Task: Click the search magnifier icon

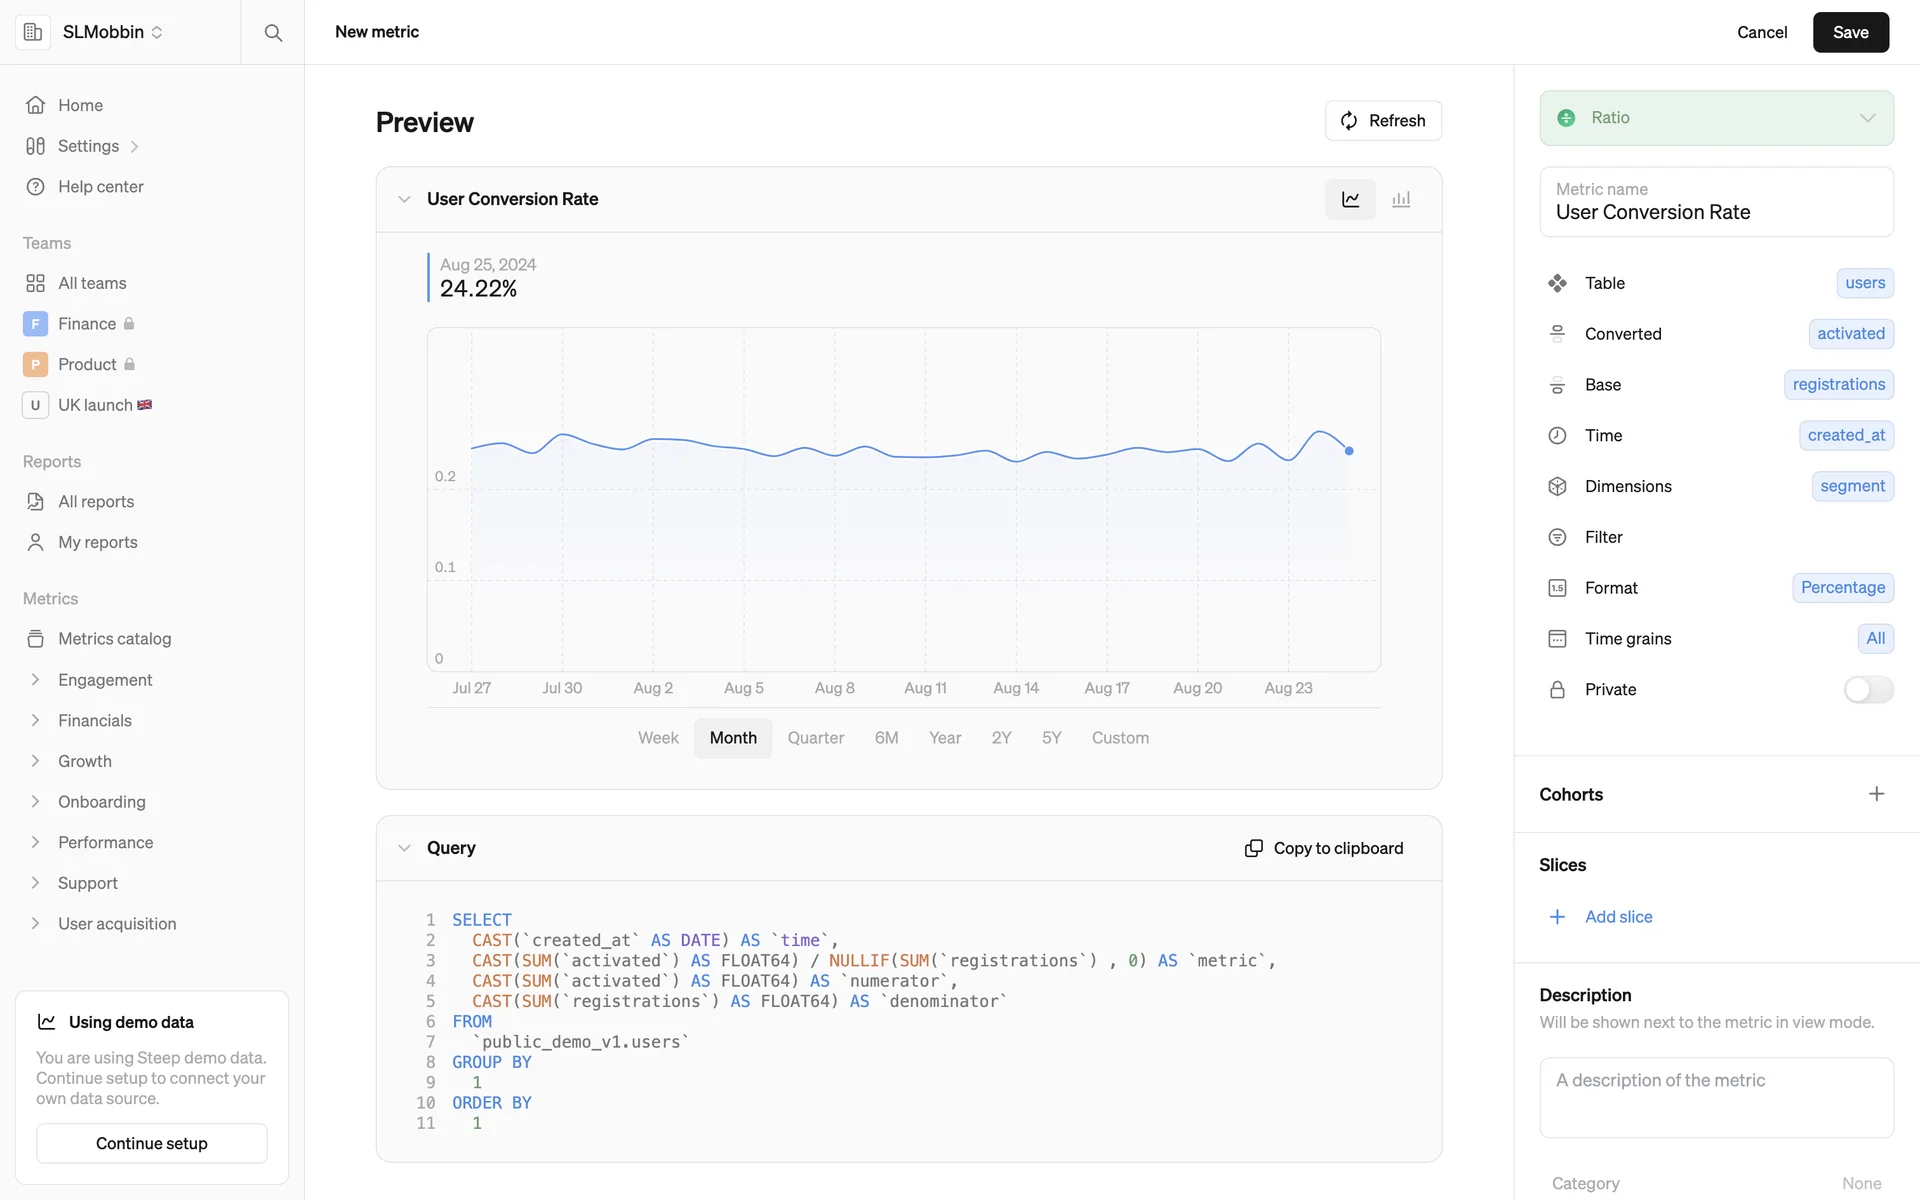Action: point(273,32)
